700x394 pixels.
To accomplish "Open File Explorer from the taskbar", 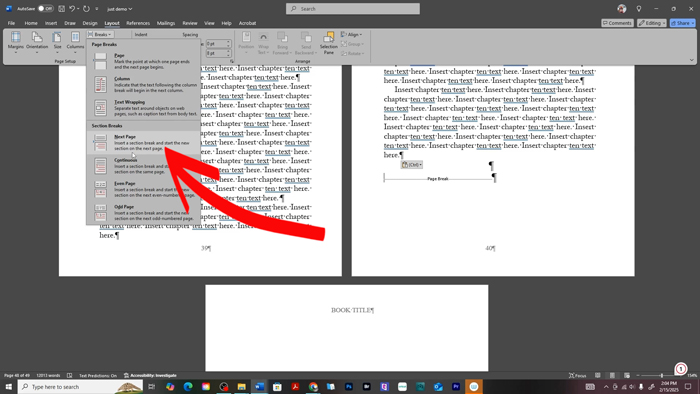I will click(x=242, y=386).
